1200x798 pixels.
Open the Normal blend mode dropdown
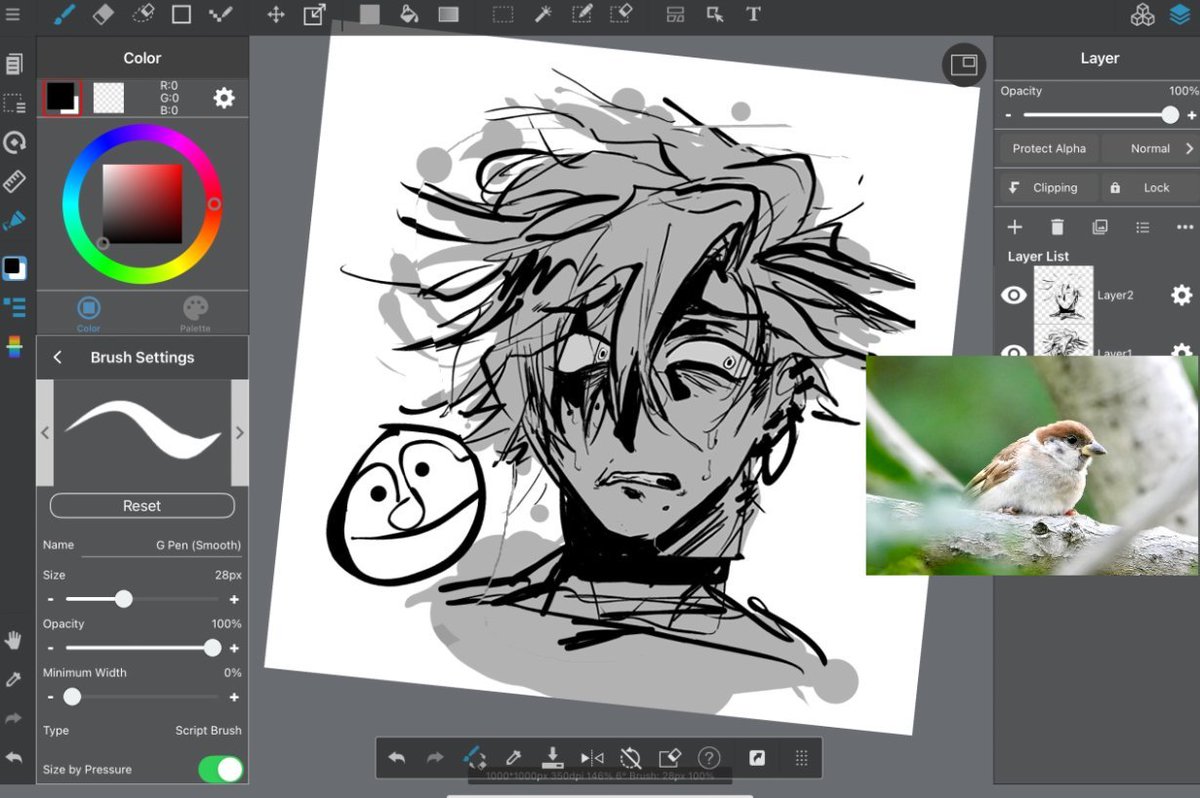coord(1150,148)
